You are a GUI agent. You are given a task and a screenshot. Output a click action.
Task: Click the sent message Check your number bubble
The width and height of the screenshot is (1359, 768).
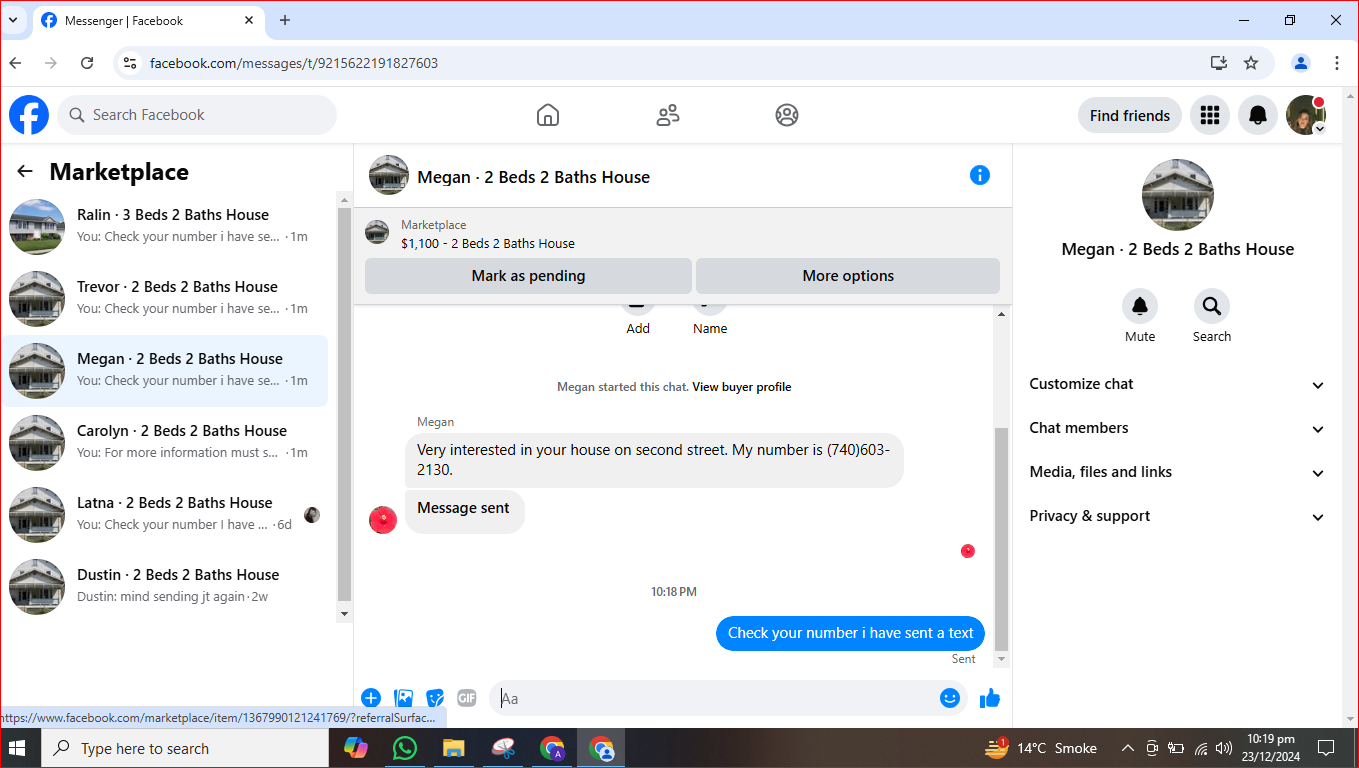click(851, 633)
